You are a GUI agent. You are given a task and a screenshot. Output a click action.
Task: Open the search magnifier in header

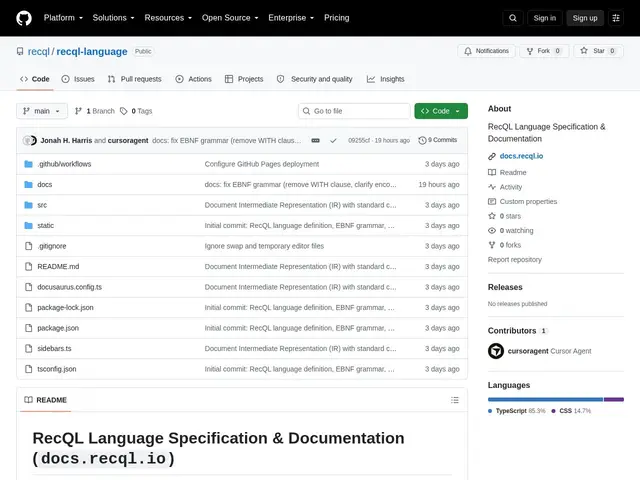pyautogui.click(x=513, y=18)
